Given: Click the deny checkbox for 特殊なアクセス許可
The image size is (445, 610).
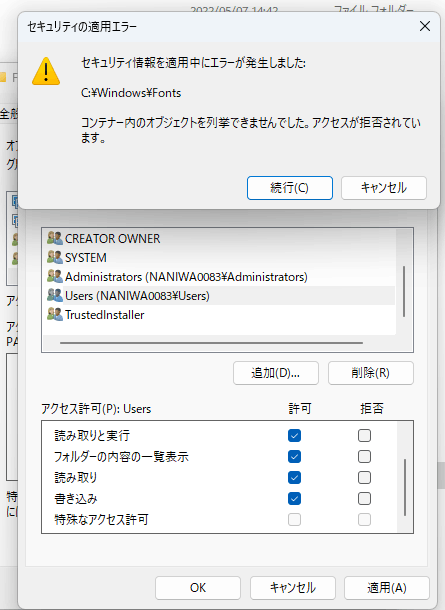Looking at the screenshot, I should coord(364,519).
